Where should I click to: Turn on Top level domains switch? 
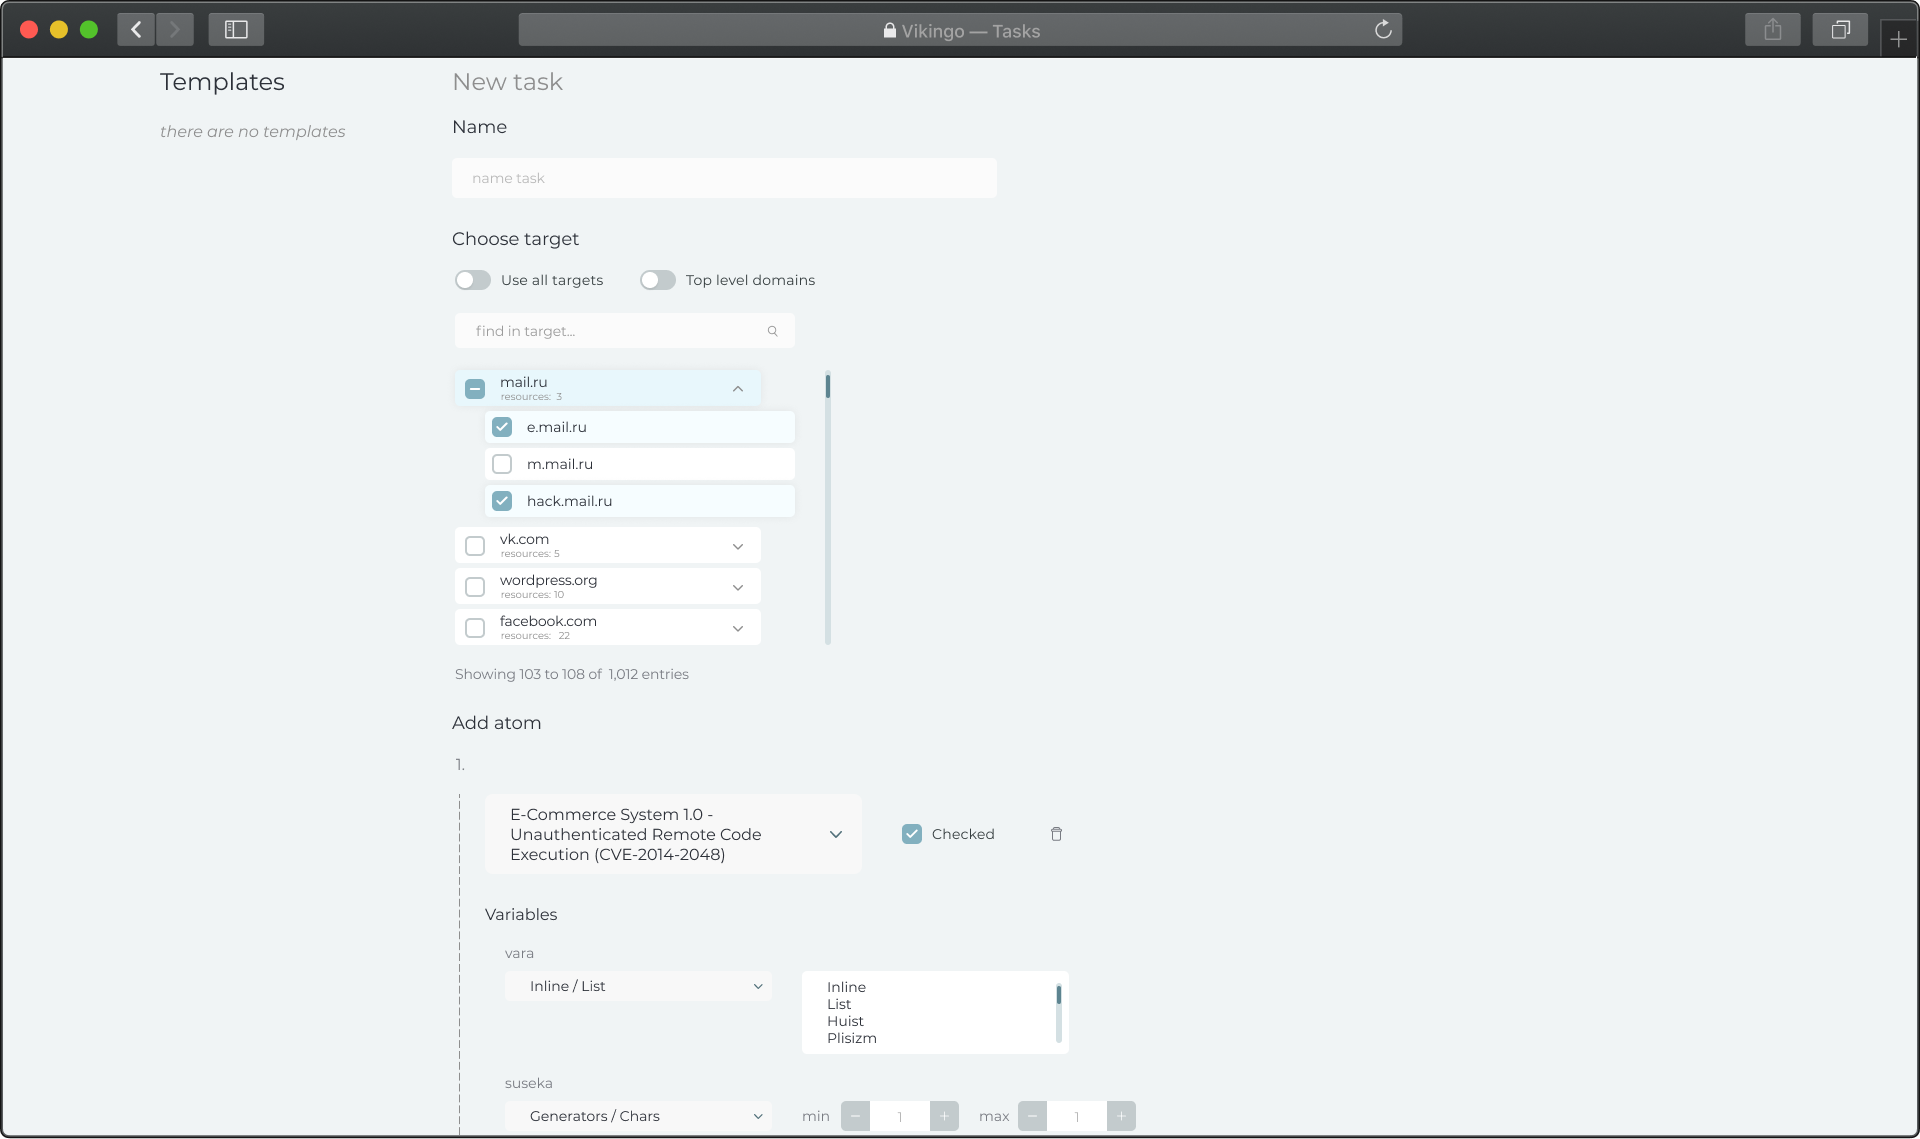coord(657,280)
